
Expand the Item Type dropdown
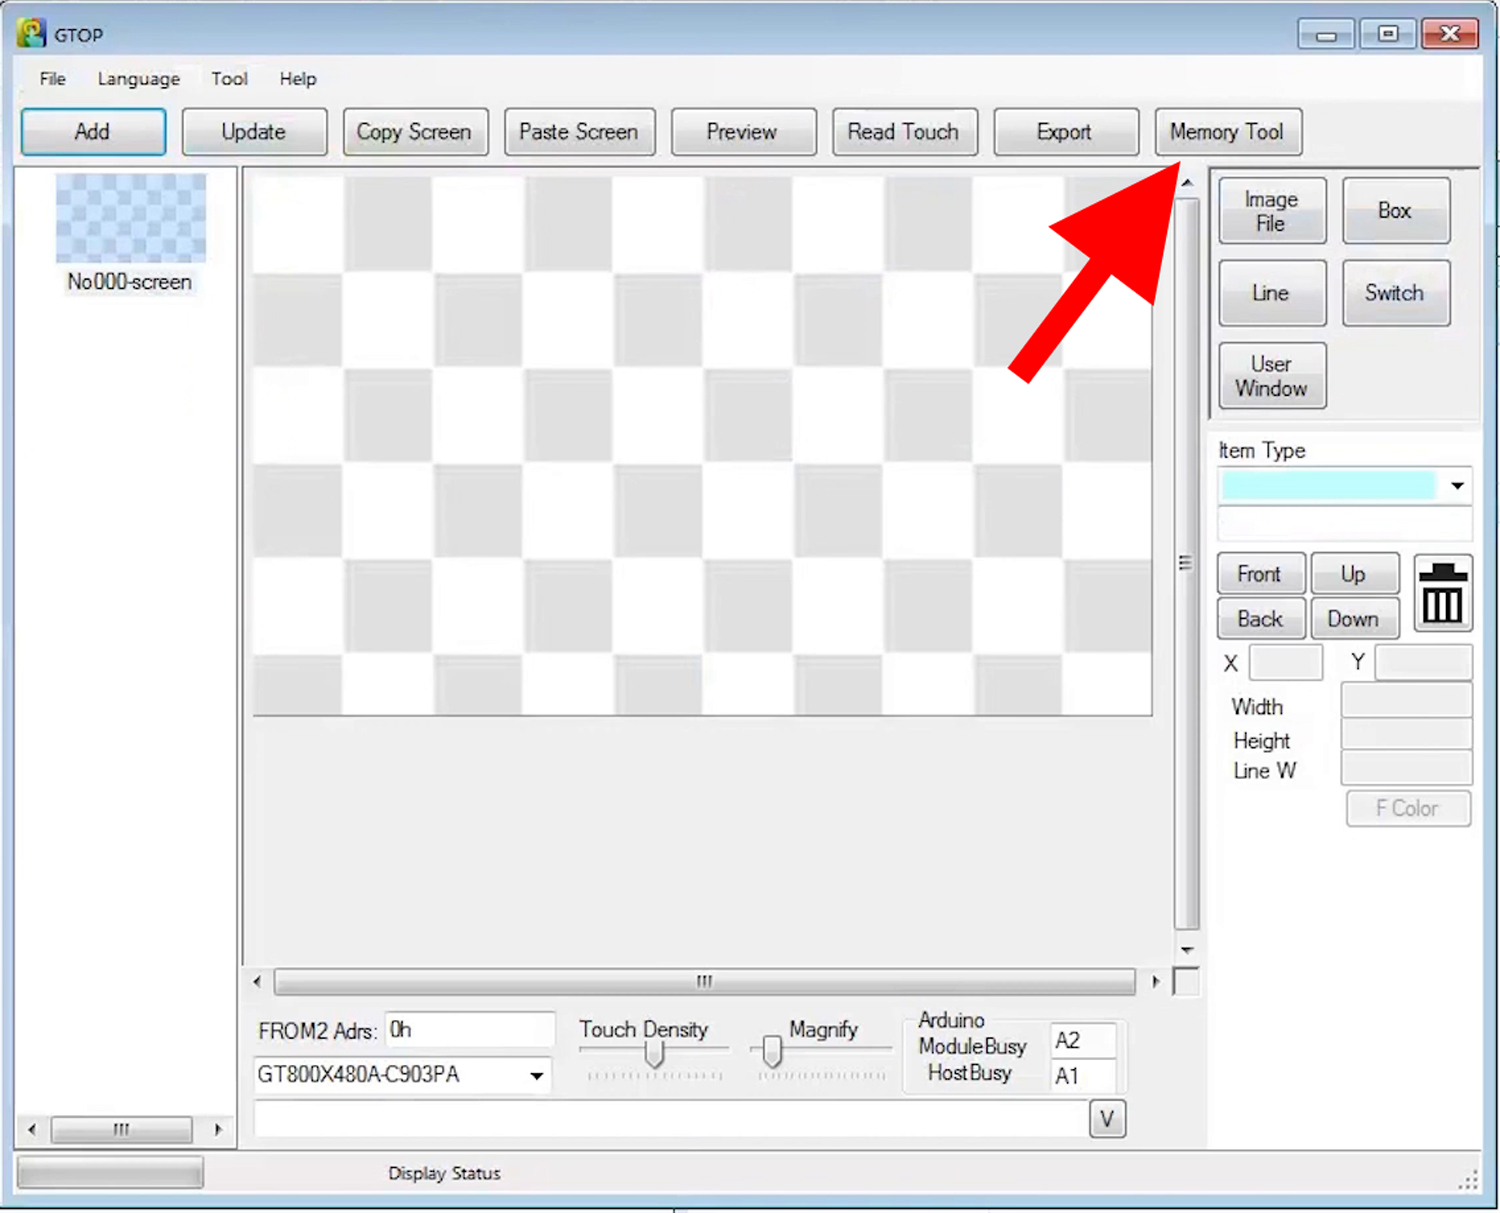pyautogui.click(x=1457, y=486)
